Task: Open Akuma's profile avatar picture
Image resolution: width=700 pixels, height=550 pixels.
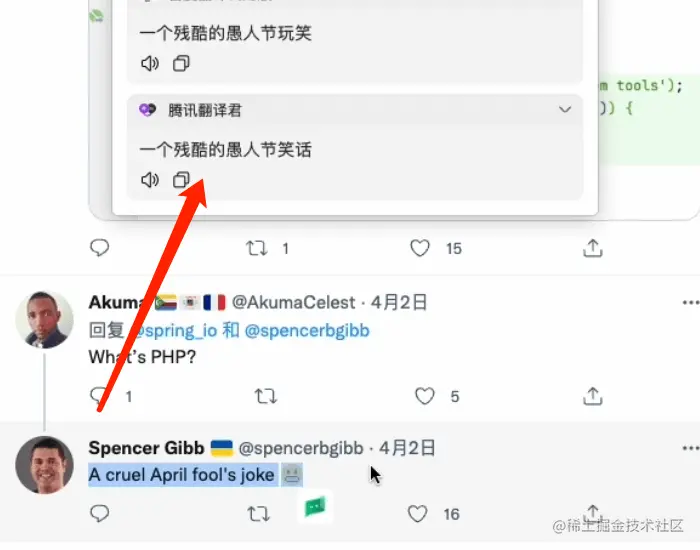Action: coord(45,320)
